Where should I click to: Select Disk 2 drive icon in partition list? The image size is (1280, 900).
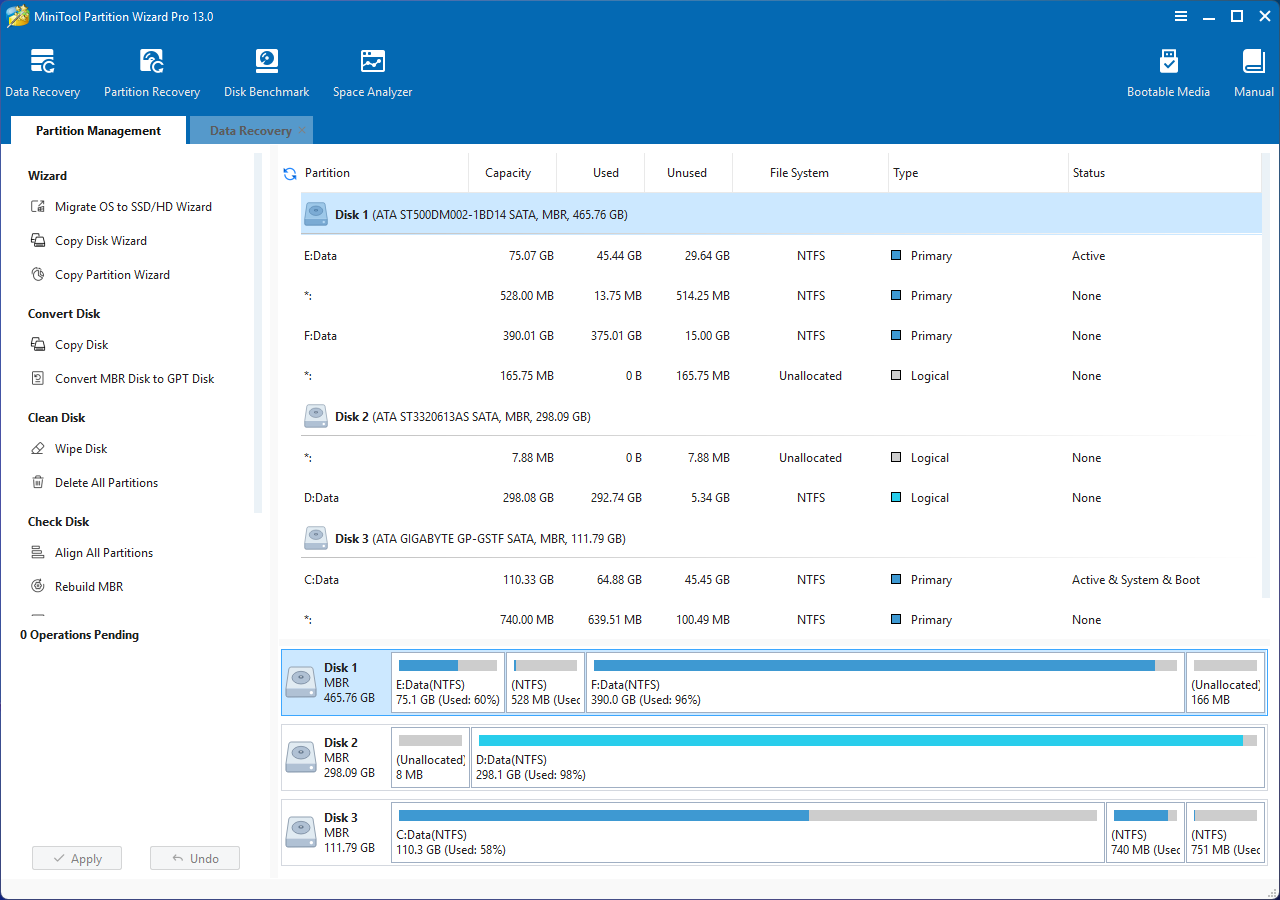[316, 416]
